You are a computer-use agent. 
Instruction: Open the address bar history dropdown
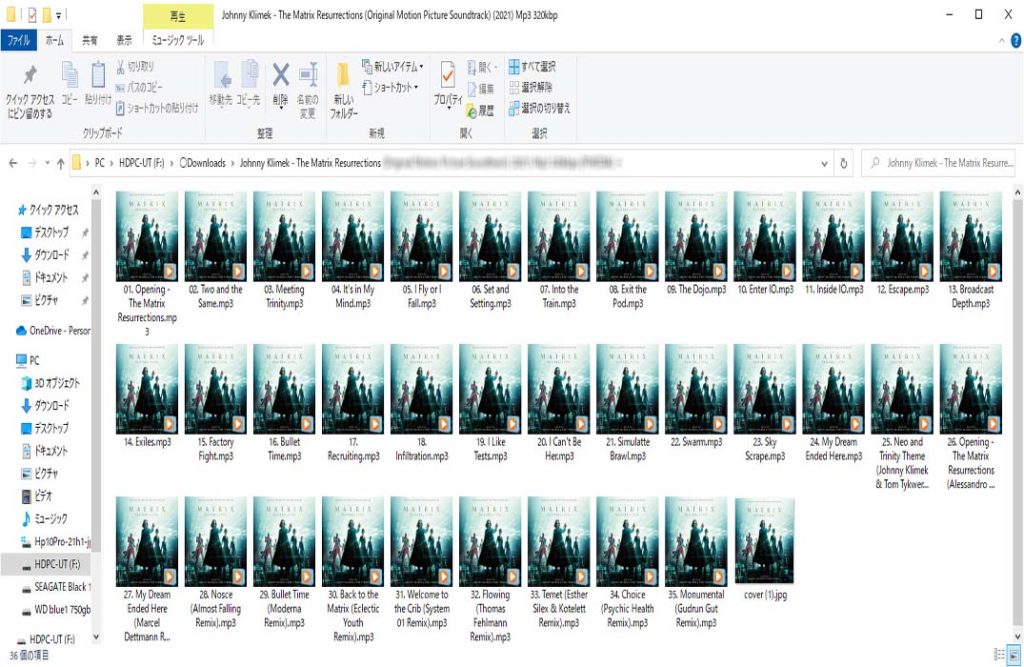point(824,163)
